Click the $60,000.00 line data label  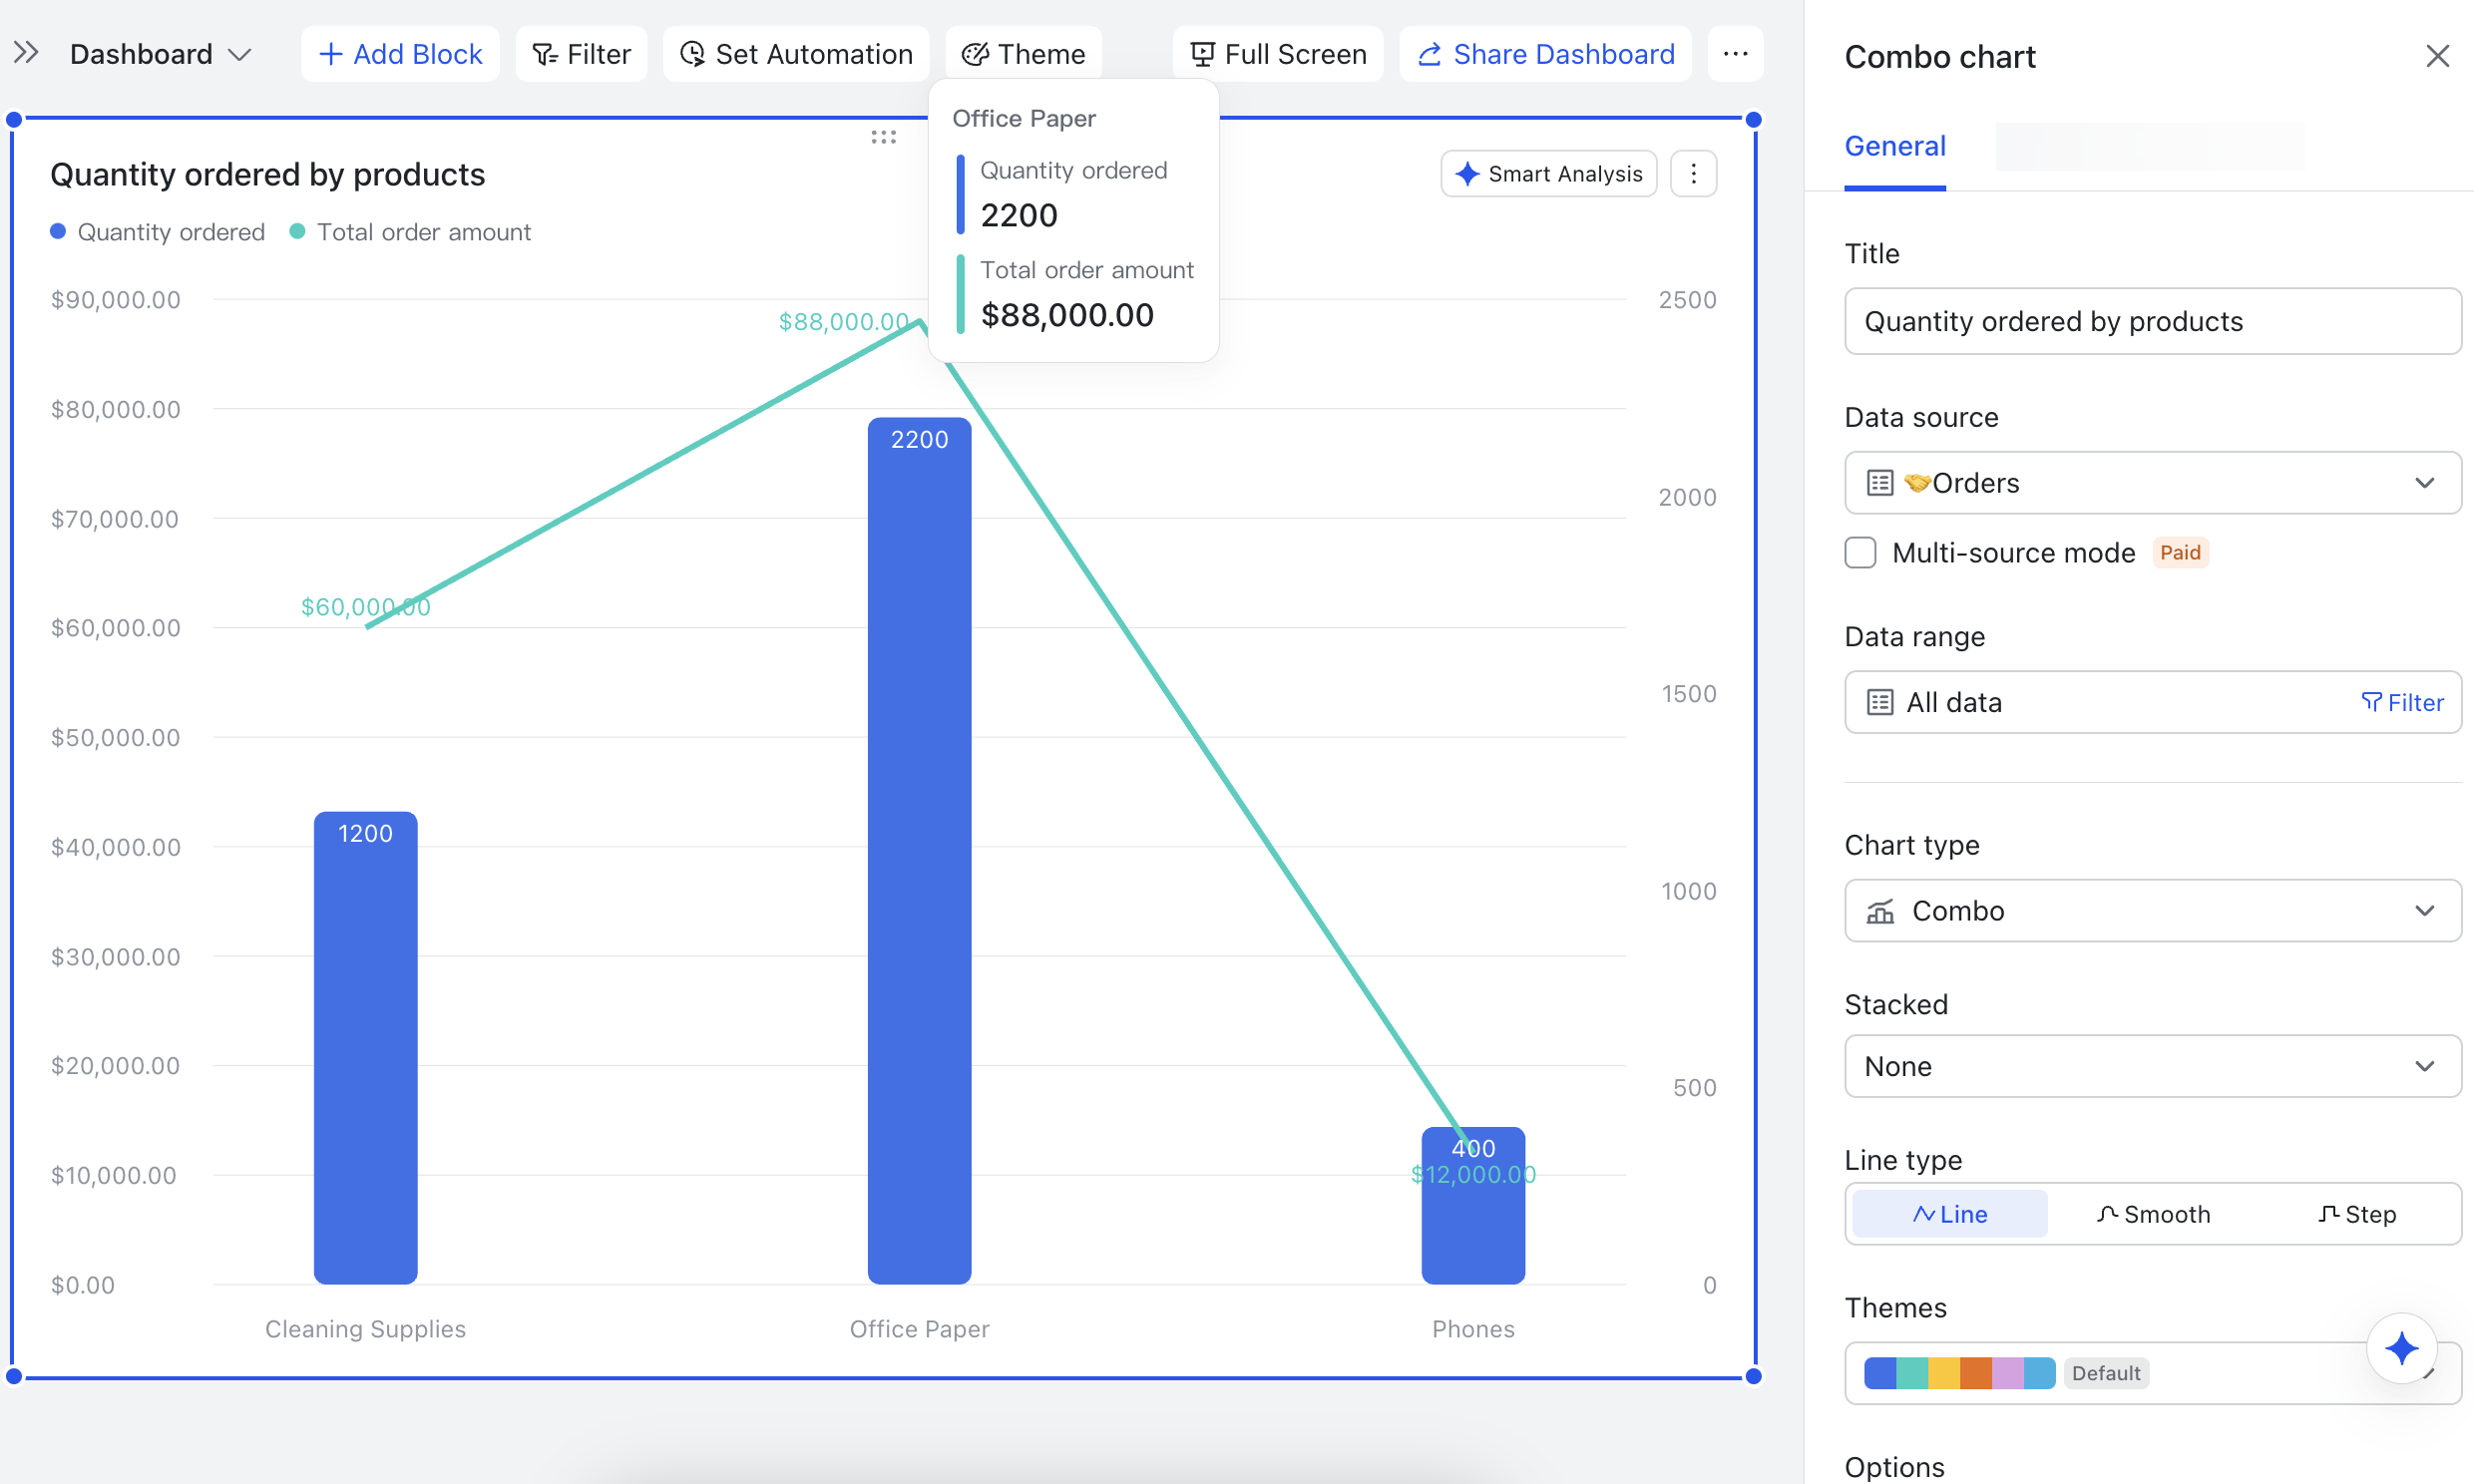point(365,607)
